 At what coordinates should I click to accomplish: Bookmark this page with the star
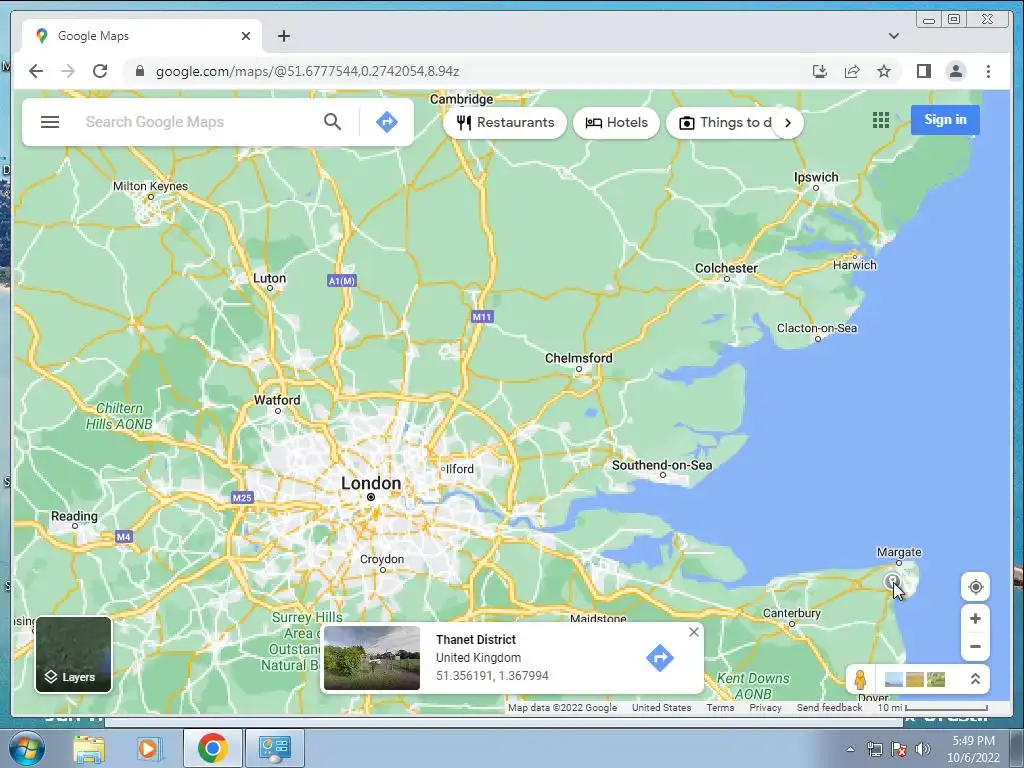tap(884, 71)
